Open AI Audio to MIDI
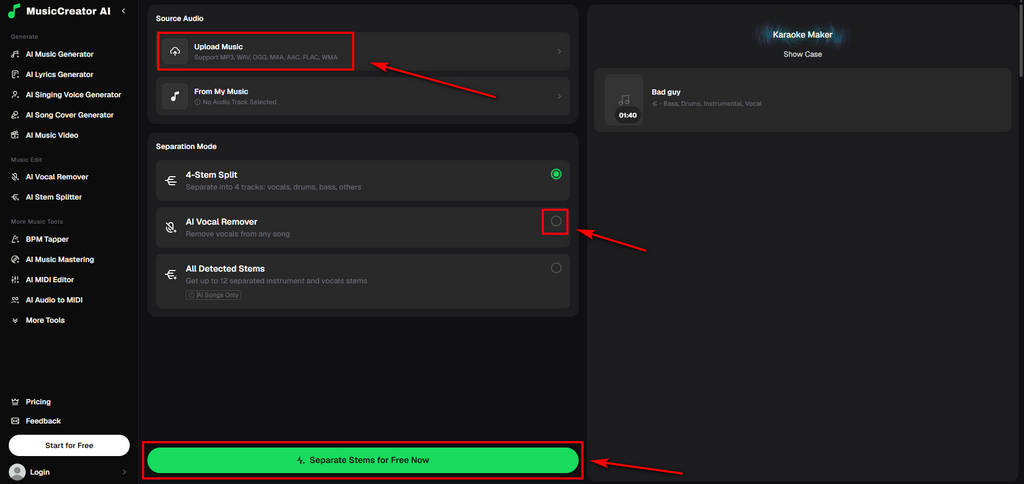The height and width of the screenshot is (484, 1024). (x=54, y=300)
